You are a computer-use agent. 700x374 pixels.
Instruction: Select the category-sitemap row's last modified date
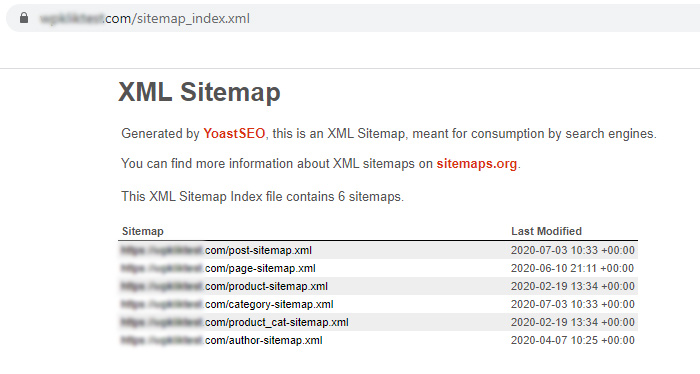573,304
